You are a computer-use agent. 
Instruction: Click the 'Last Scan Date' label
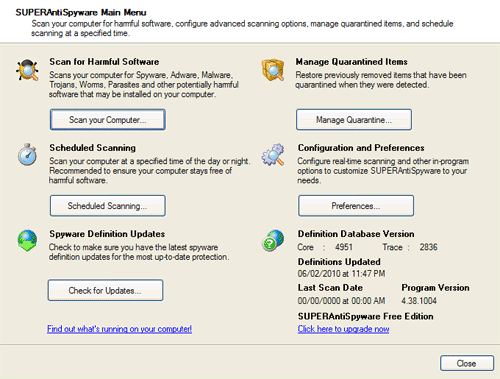(330, 288)
